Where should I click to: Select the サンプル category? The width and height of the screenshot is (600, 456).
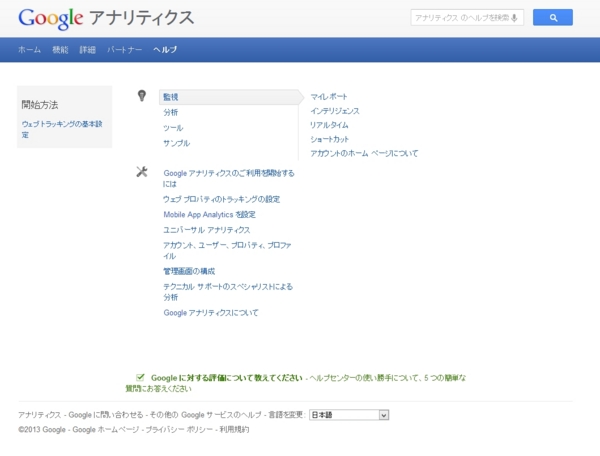tap(176, 143)
